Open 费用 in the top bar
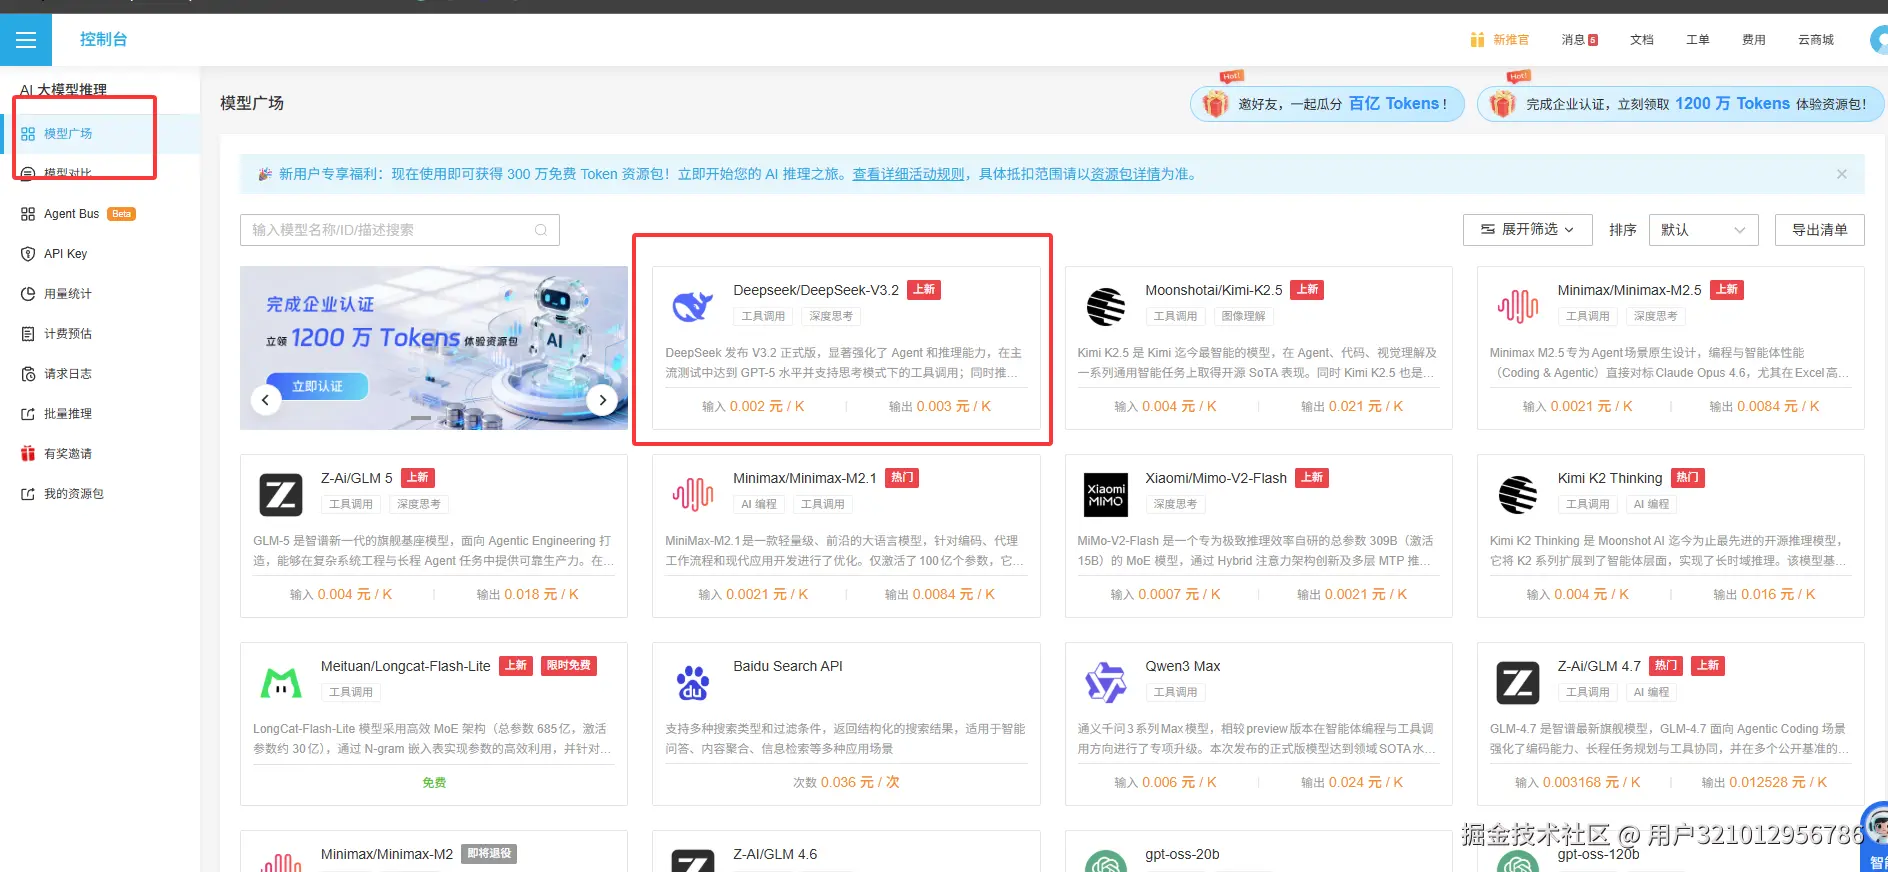This screenshot has width=1888, height=872. pyautogui.click(x=1754, y=40)
